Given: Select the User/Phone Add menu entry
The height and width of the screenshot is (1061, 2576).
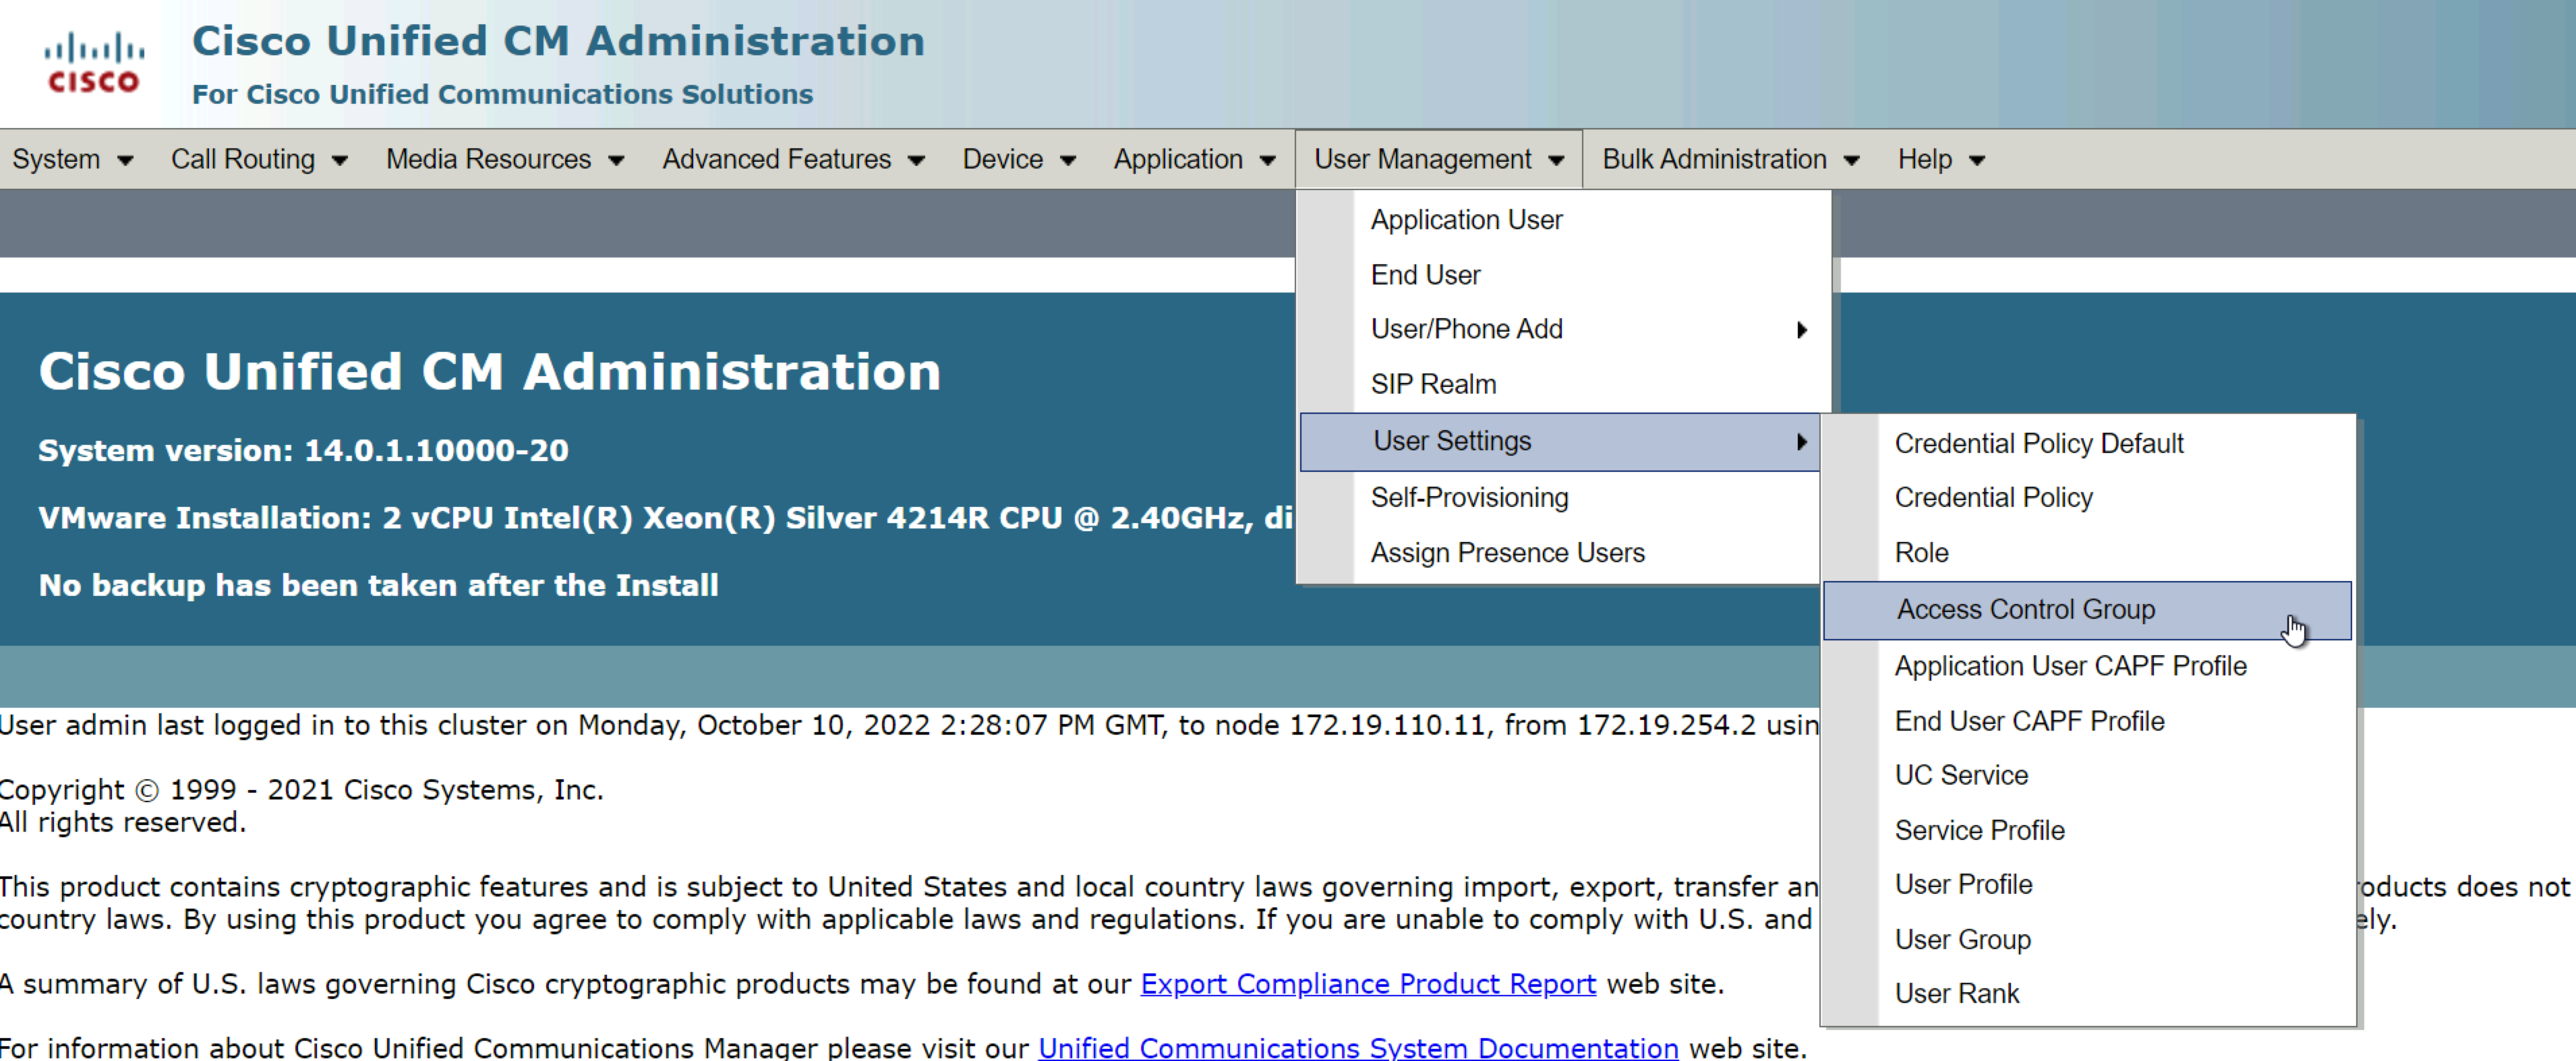Looking at the screenshot, I should pos(1564,329).
